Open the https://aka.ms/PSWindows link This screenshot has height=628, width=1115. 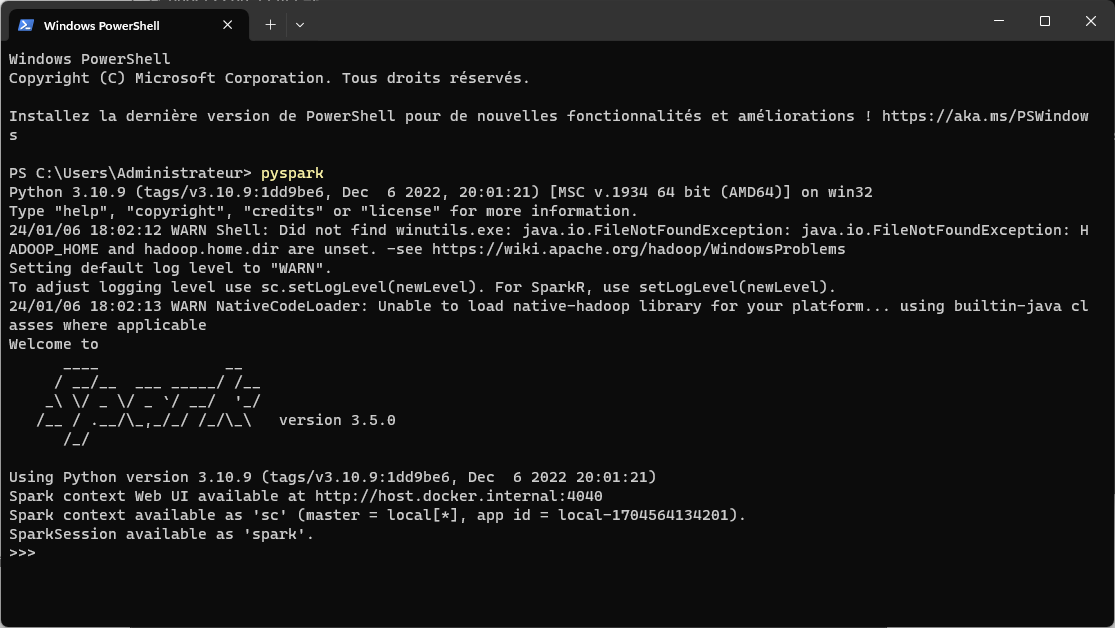[986, 116]
